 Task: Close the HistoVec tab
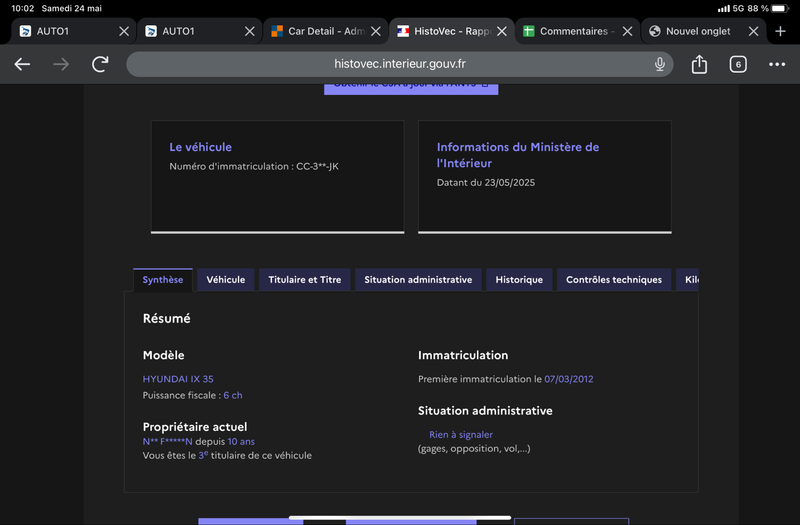tap(502, 31)
